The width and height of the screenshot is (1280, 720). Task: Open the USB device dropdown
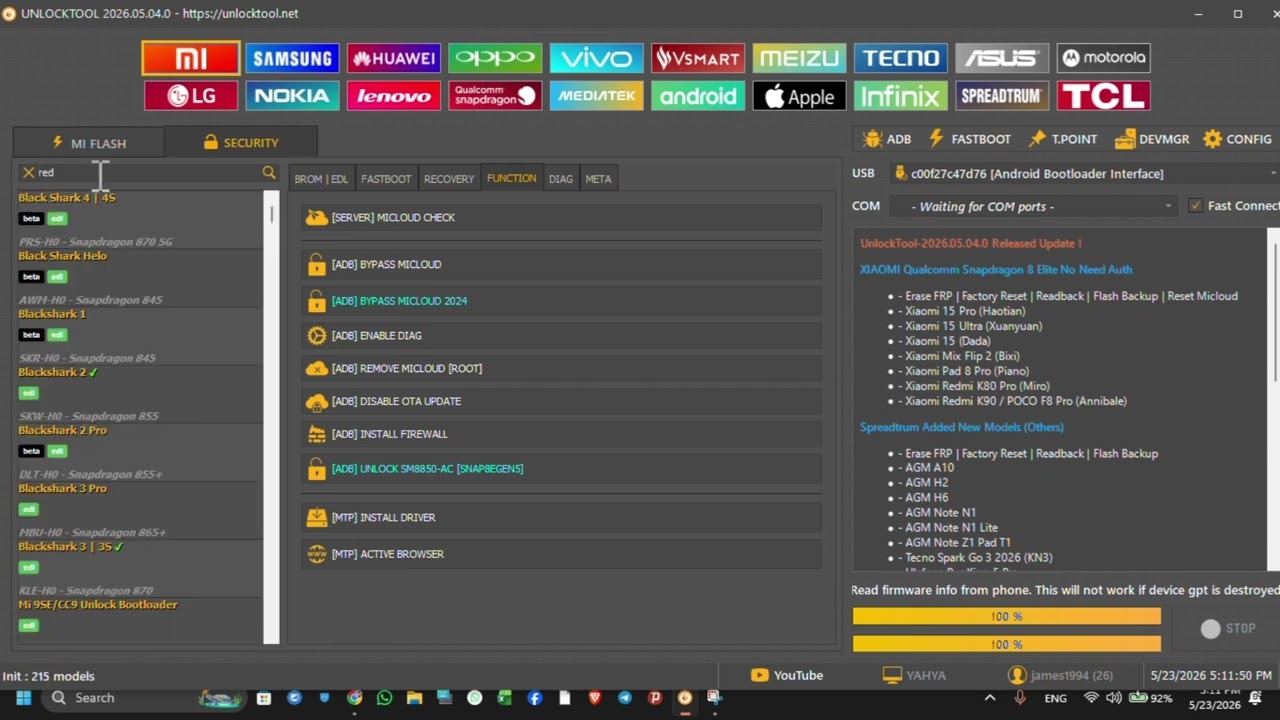[x=1084, y=174]
